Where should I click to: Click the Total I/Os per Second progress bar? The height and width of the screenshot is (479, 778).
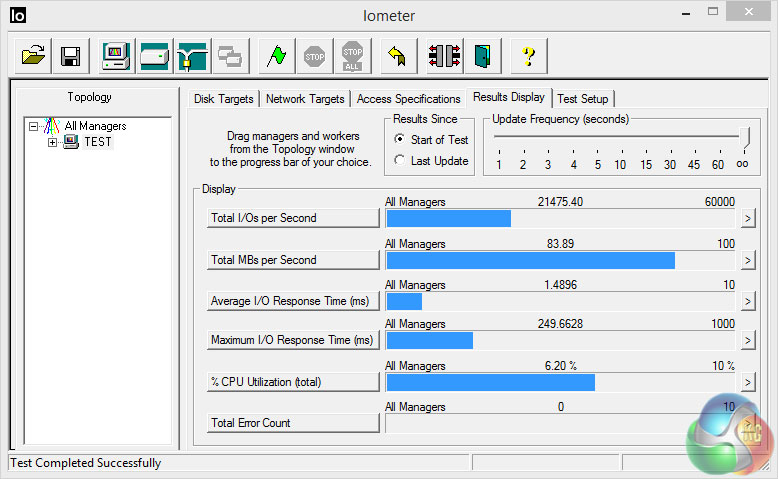coord(560,218)
